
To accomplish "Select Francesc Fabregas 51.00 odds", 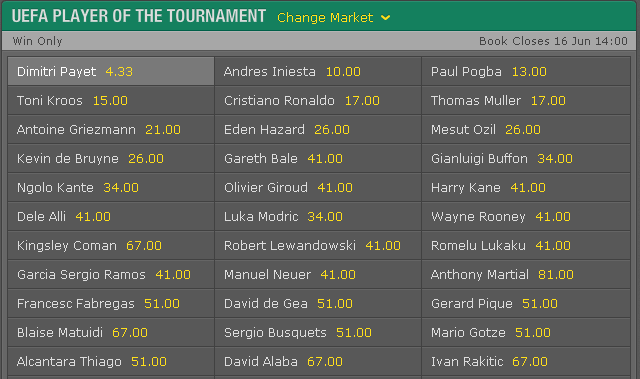I will (111, 303).
